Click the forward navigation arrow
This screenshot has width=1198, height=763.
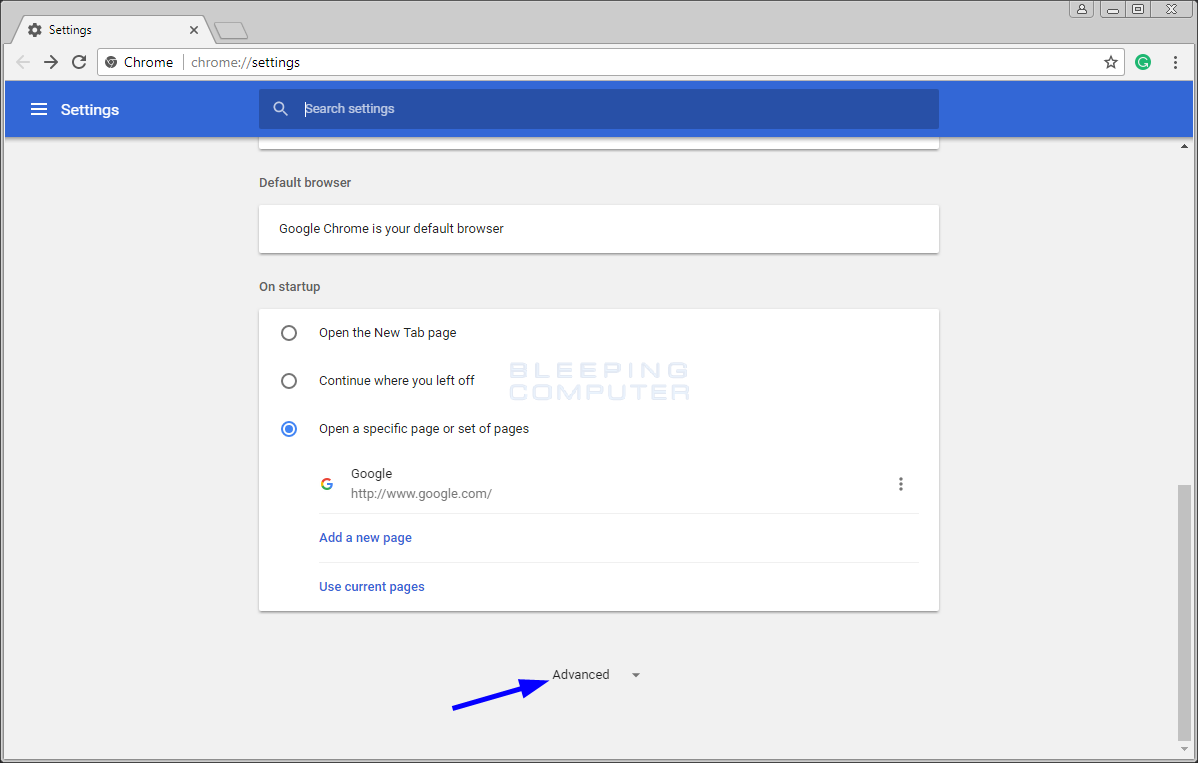coord(50,62)
